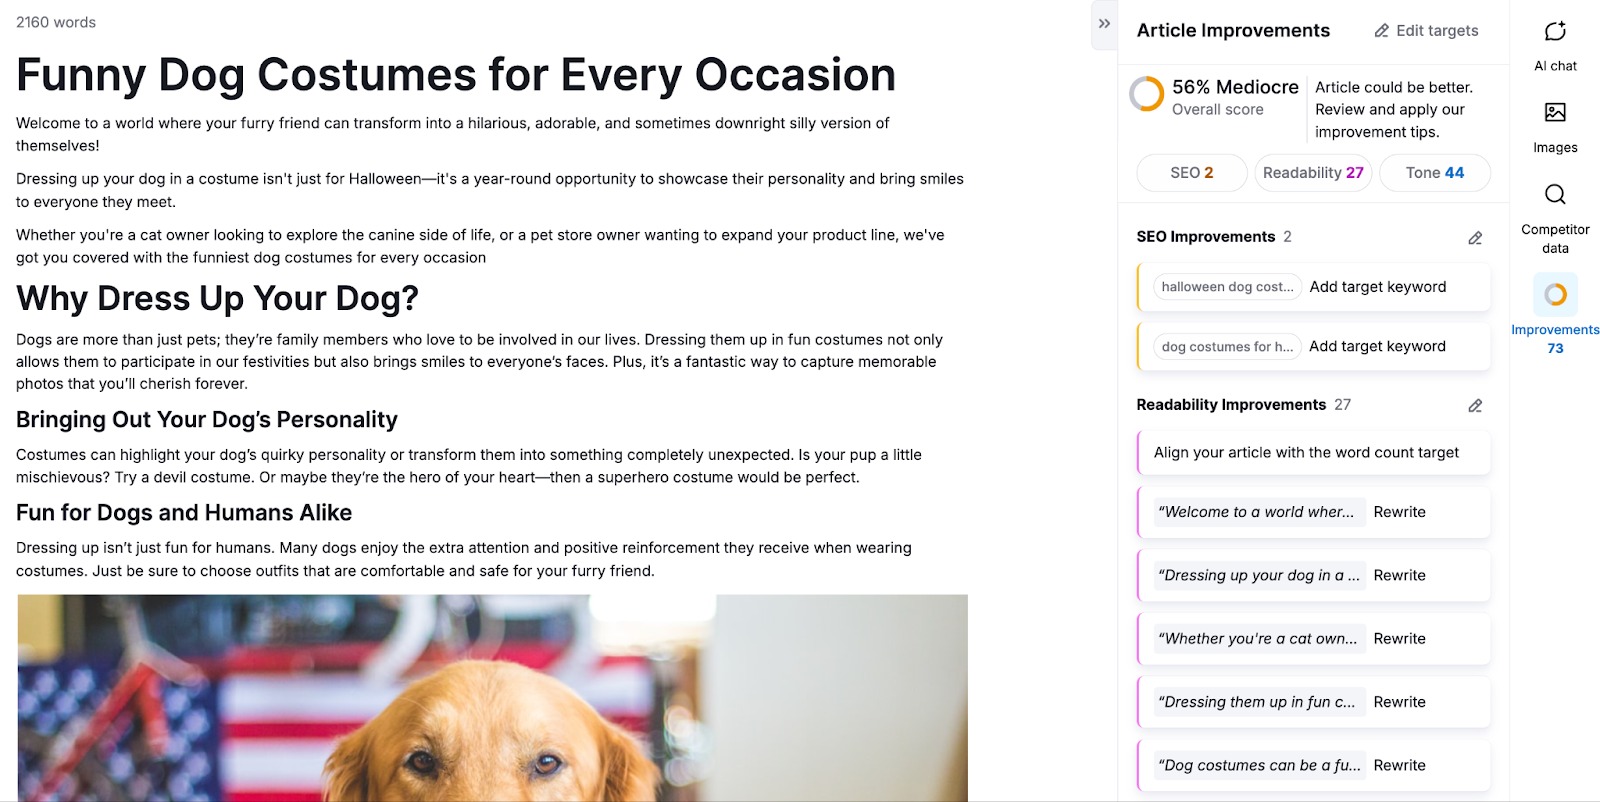Select the Improvements sidebar icon
Viewport: 1600px width, 802px height.
click(1555, 295)
